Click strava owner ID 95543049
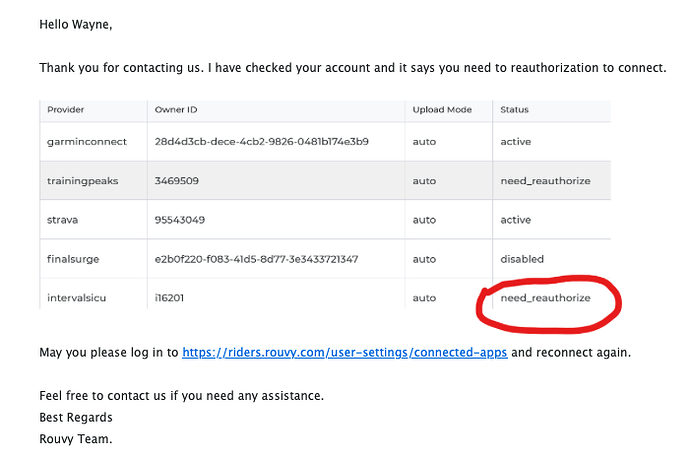Viewport: 690px width, 458px height. [x=180, y=220]
